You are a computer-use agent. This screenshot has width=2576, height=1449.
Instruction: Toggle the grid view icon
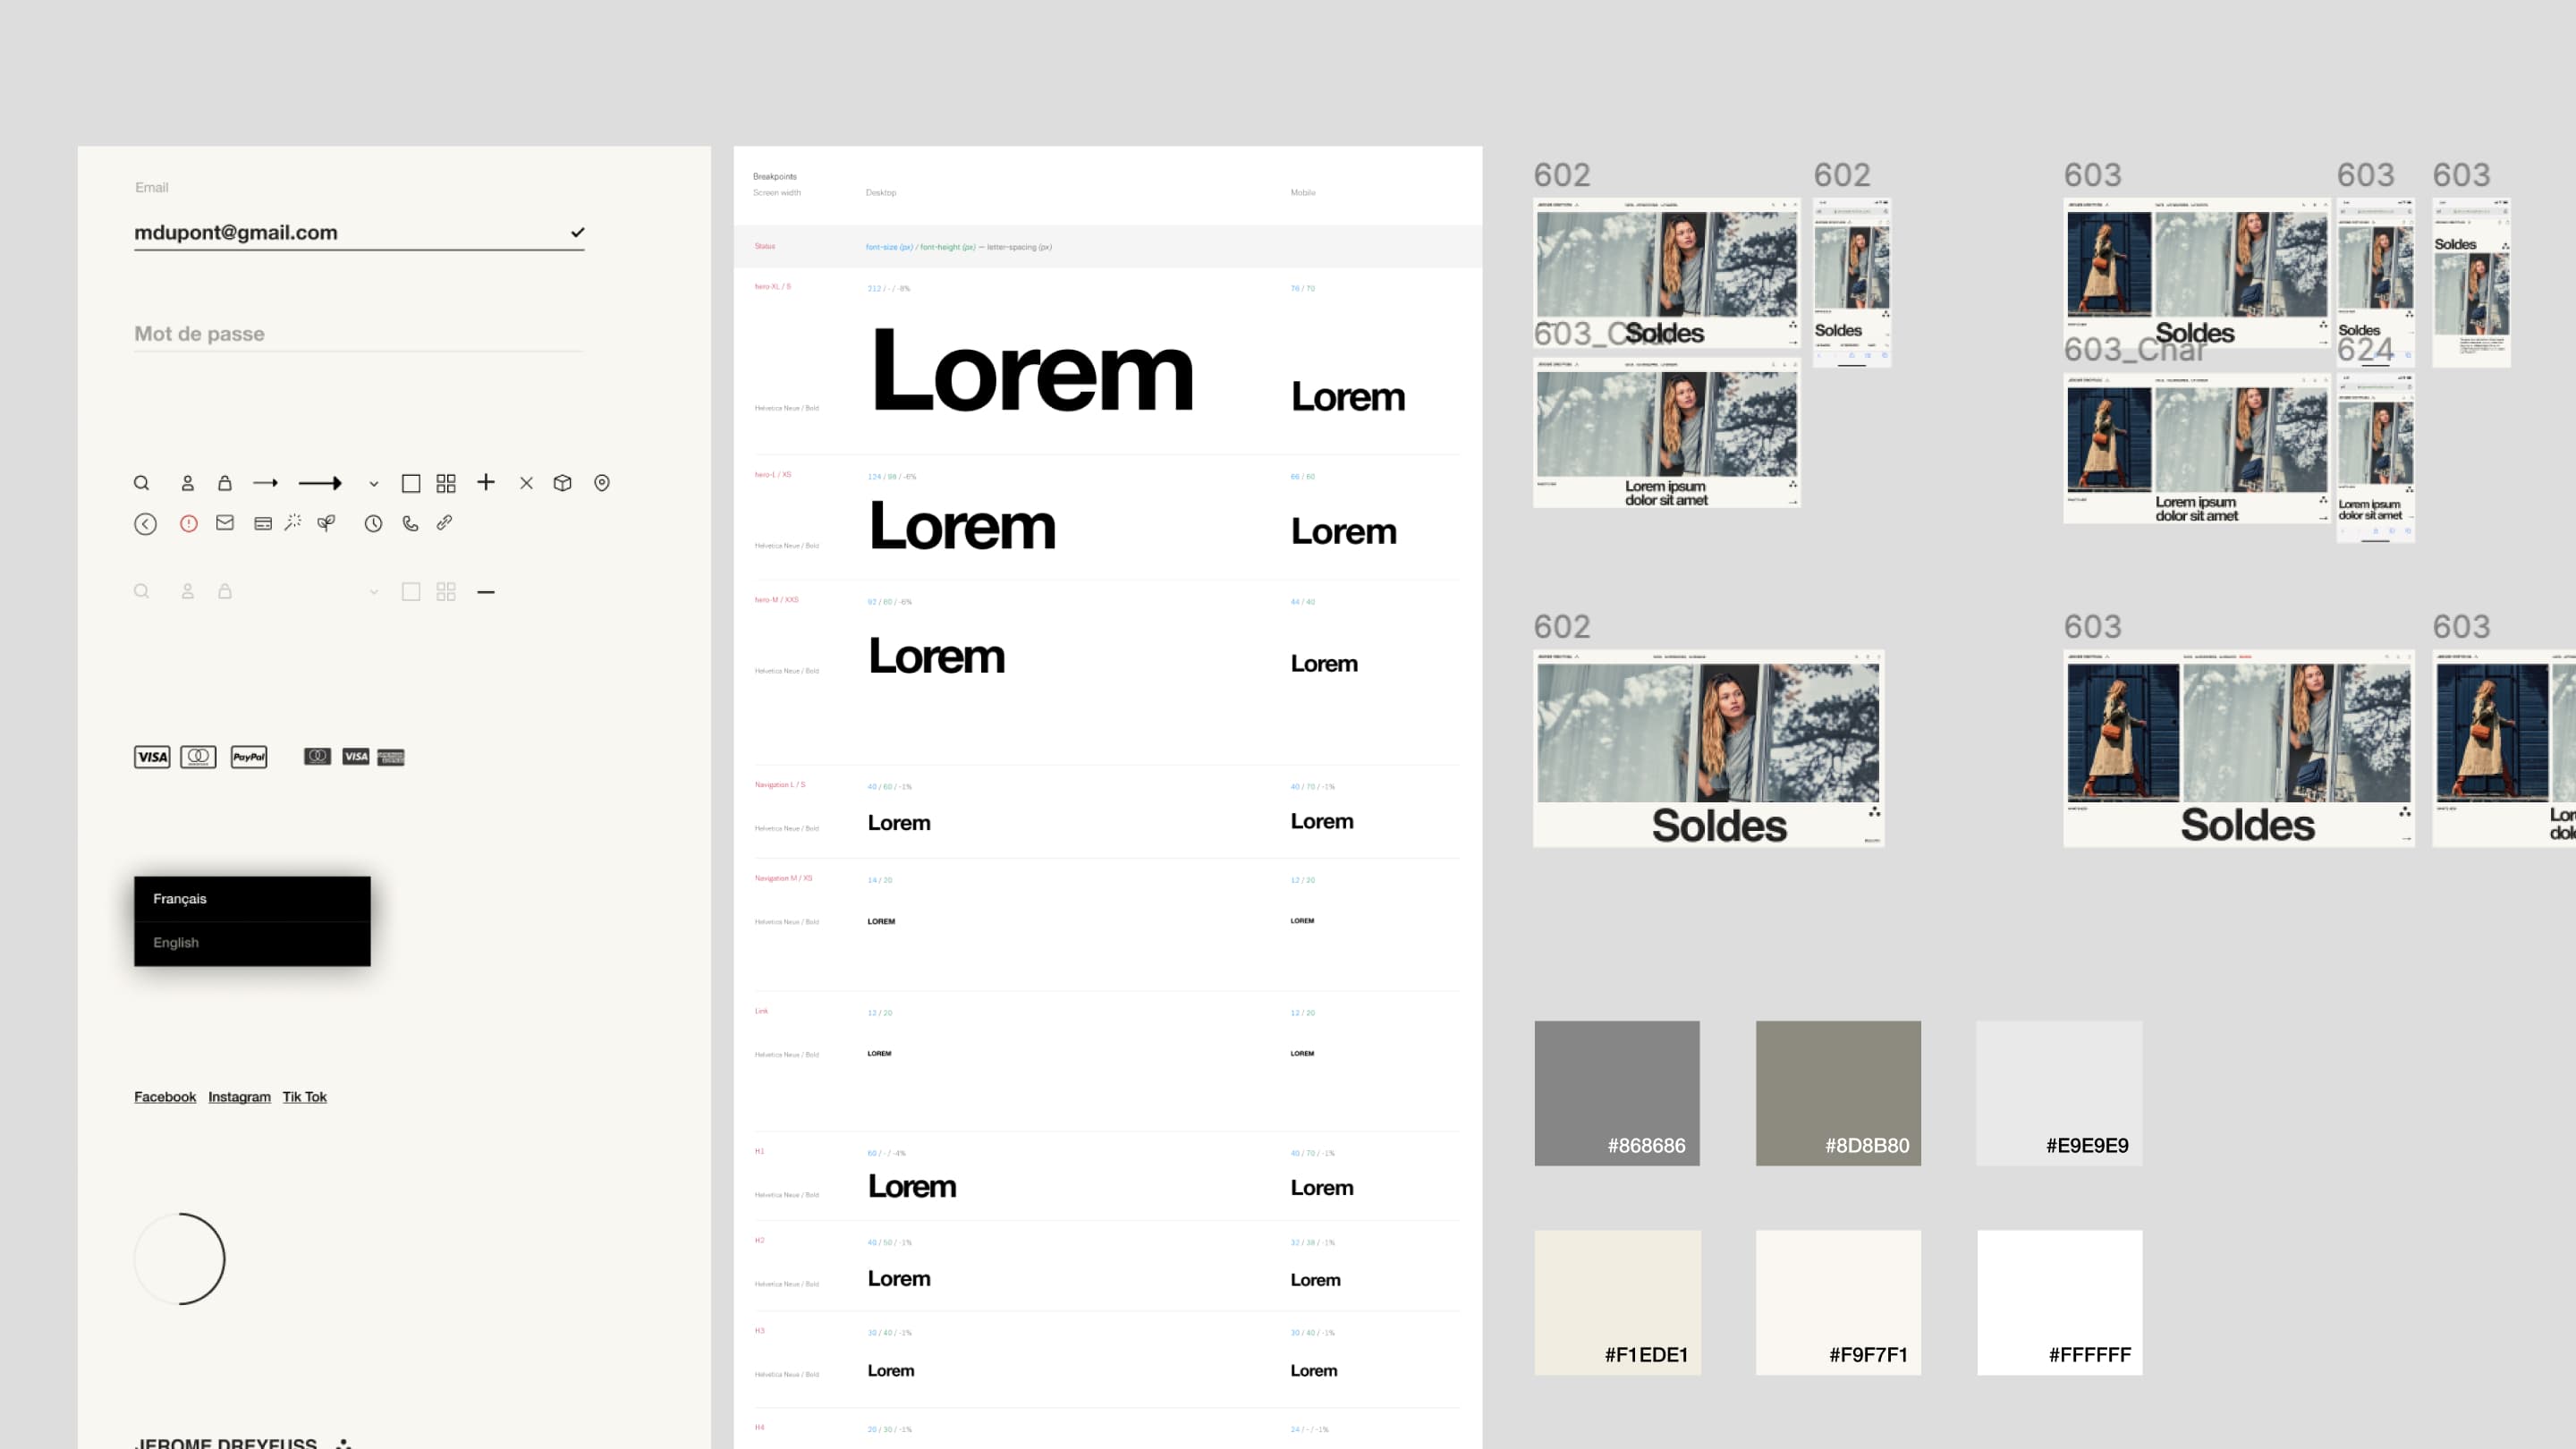tap(446, 482)
